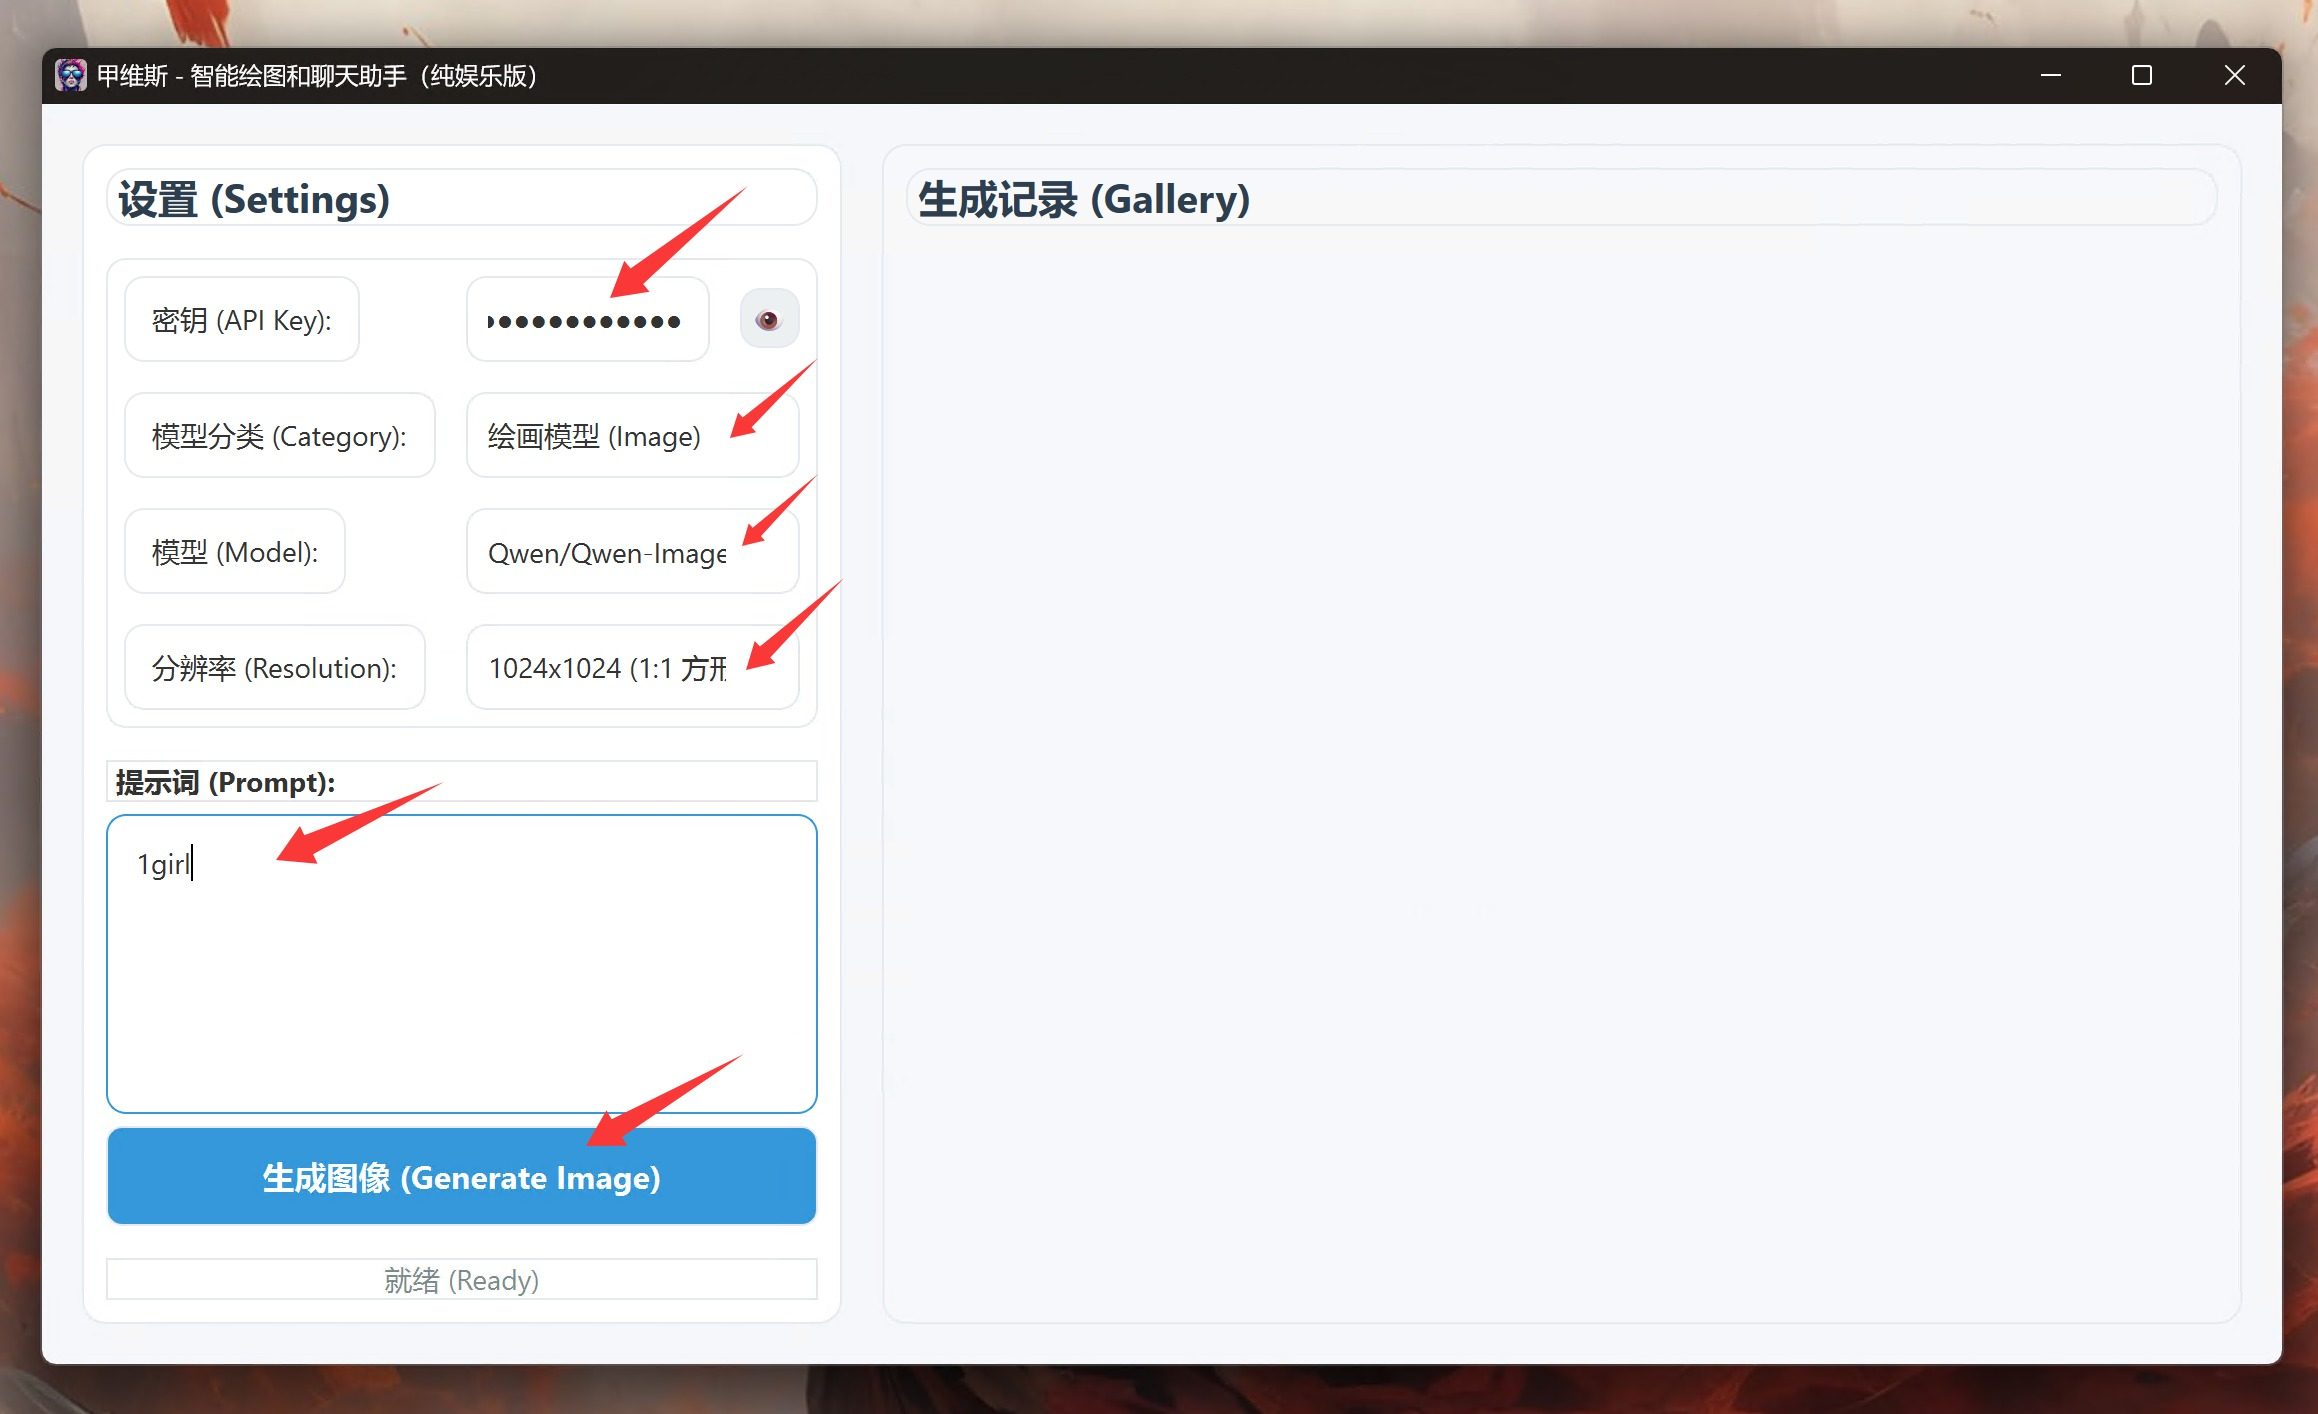Click the Generate Image button

coord(461,1177)
